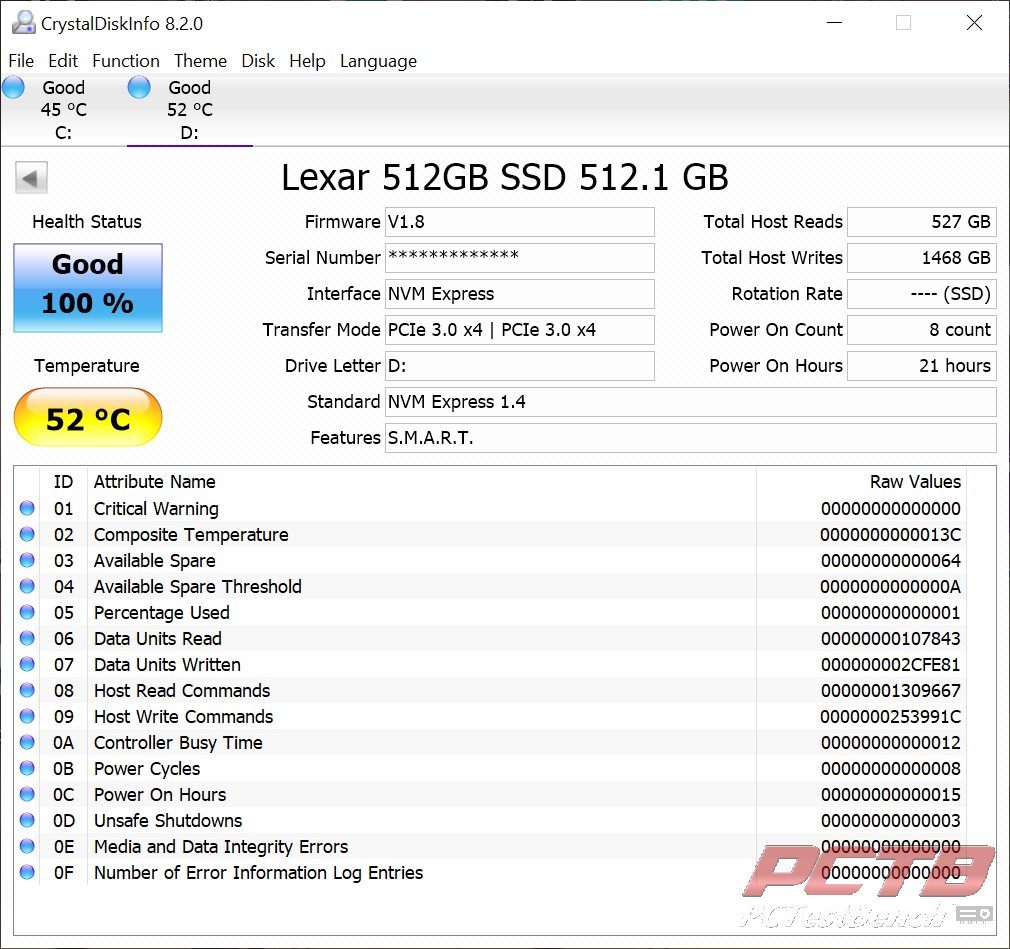Select the Percentage Used attribute name
Image resolution: width=1010 pixels, height=949 pixels.
click(162, 613)
